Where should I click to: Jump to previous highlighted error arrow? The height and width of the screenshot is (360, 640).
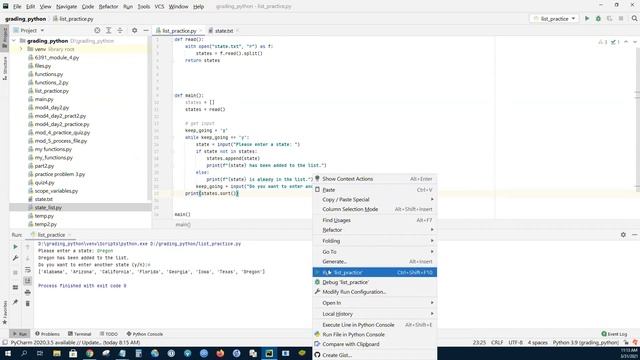[x=626, y=42]
